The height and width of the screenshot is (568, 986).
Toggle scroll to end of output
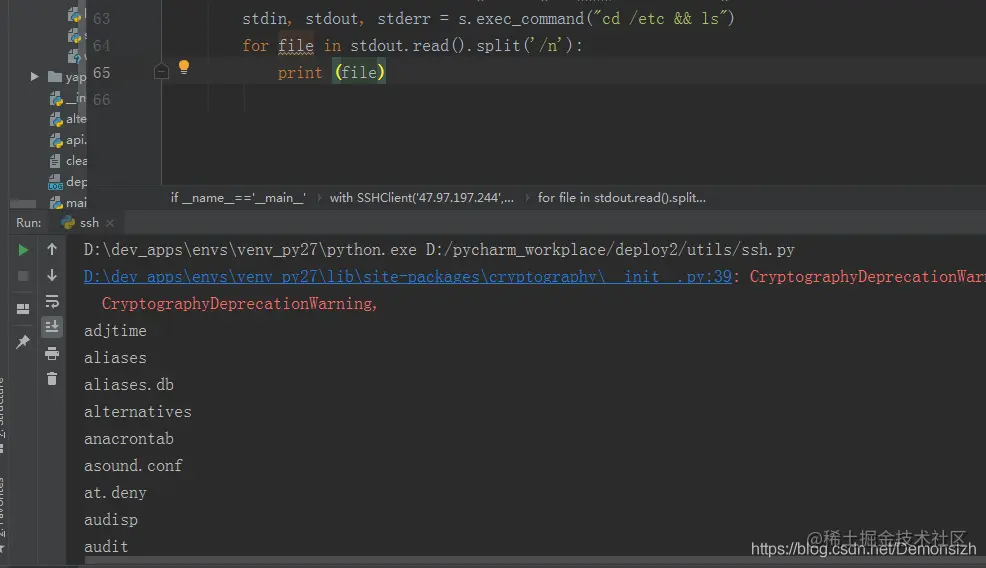point(52,327)
